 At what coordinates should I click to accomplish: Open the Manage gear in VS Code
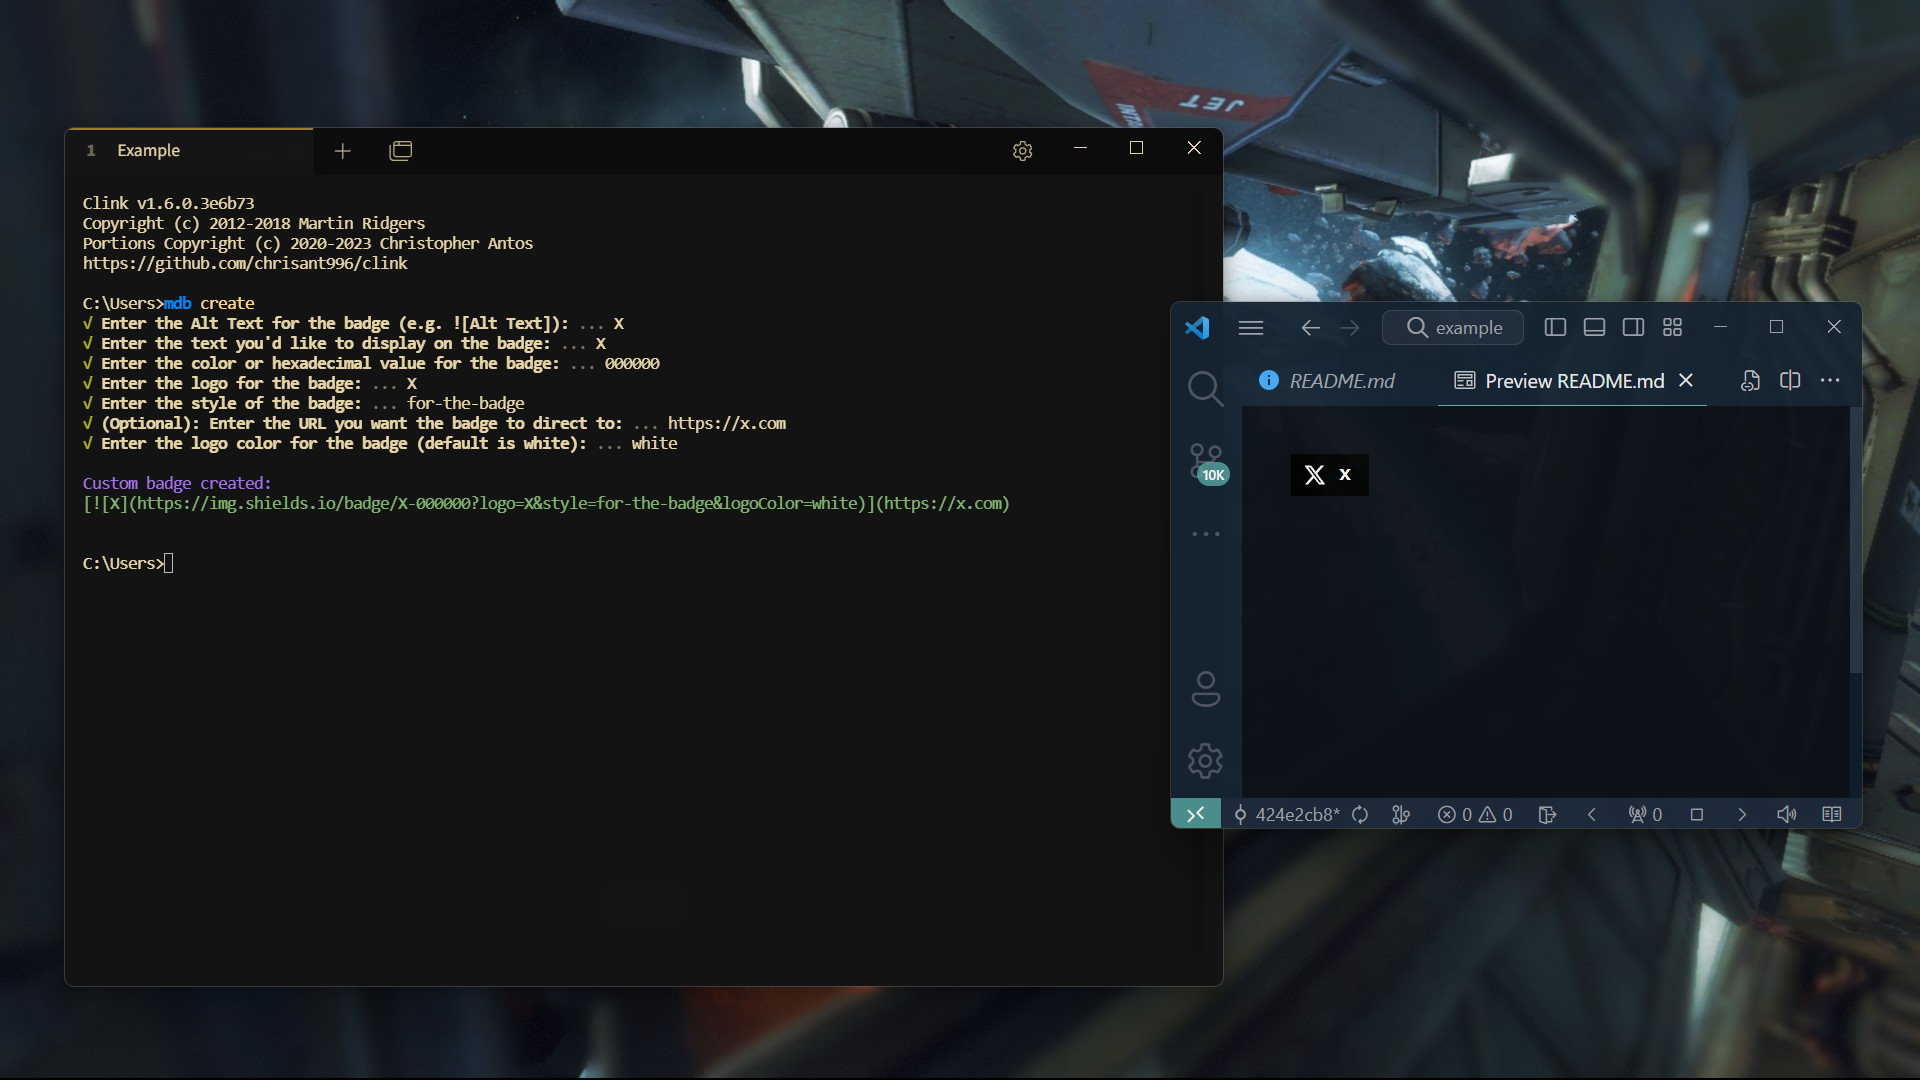(x=1205, y=761)
